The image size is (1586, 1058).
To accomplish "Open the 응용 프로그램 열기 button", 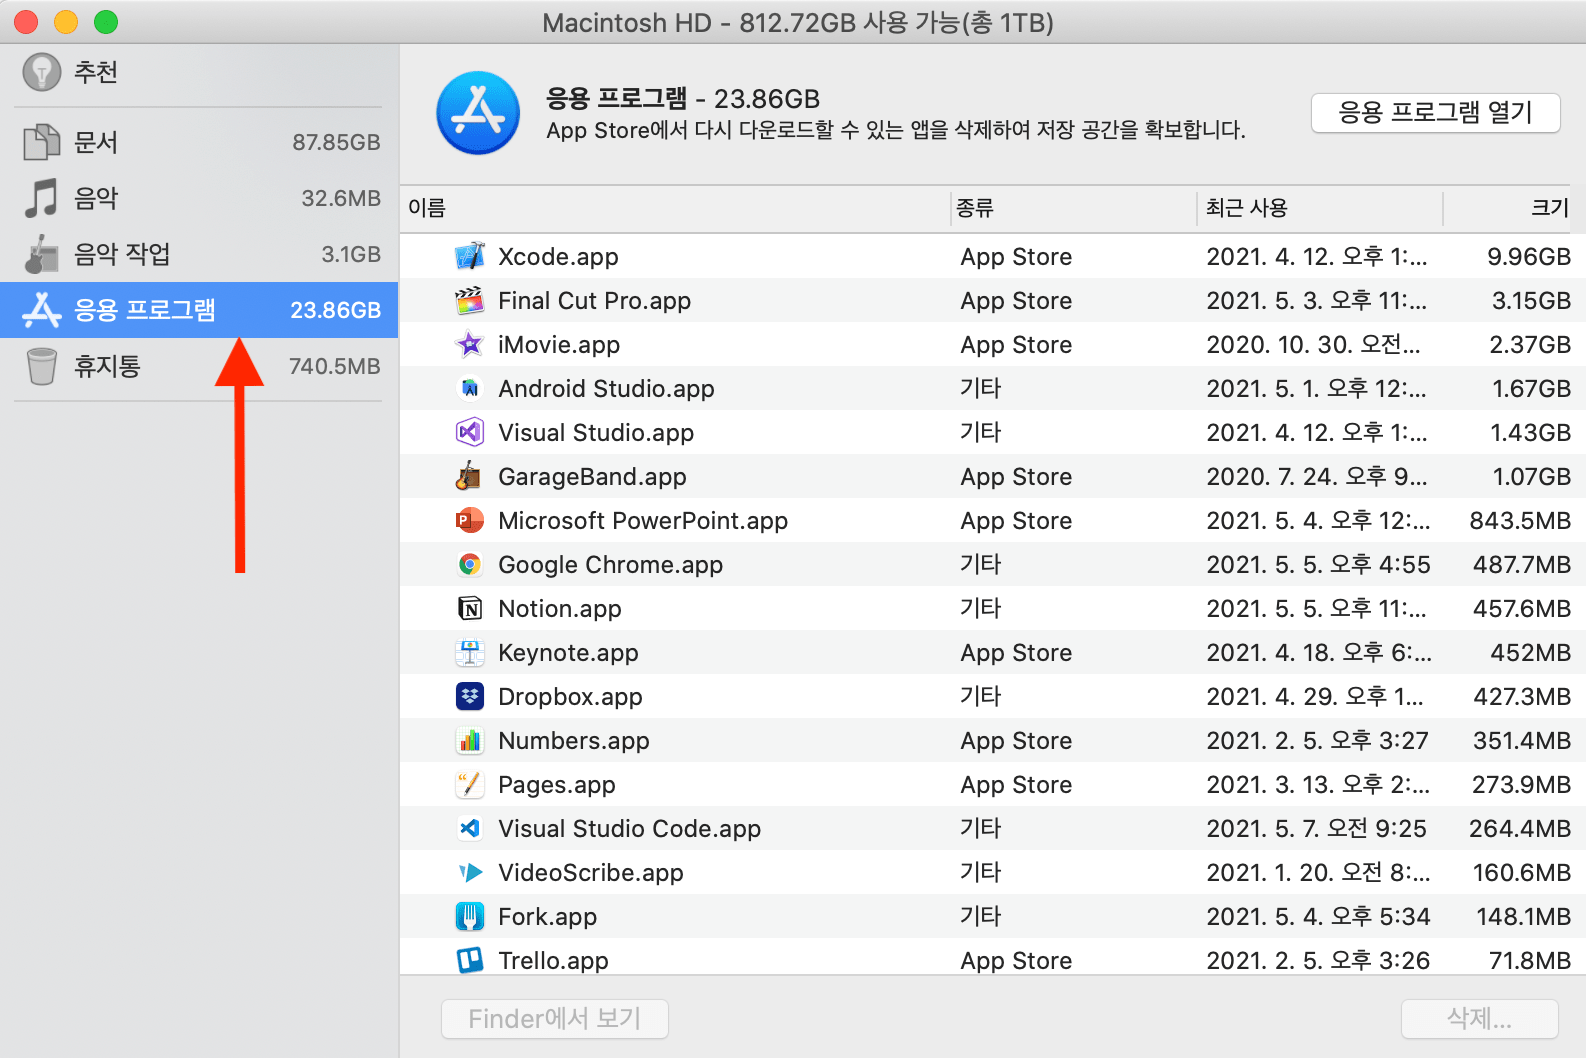I will 1435,112.
